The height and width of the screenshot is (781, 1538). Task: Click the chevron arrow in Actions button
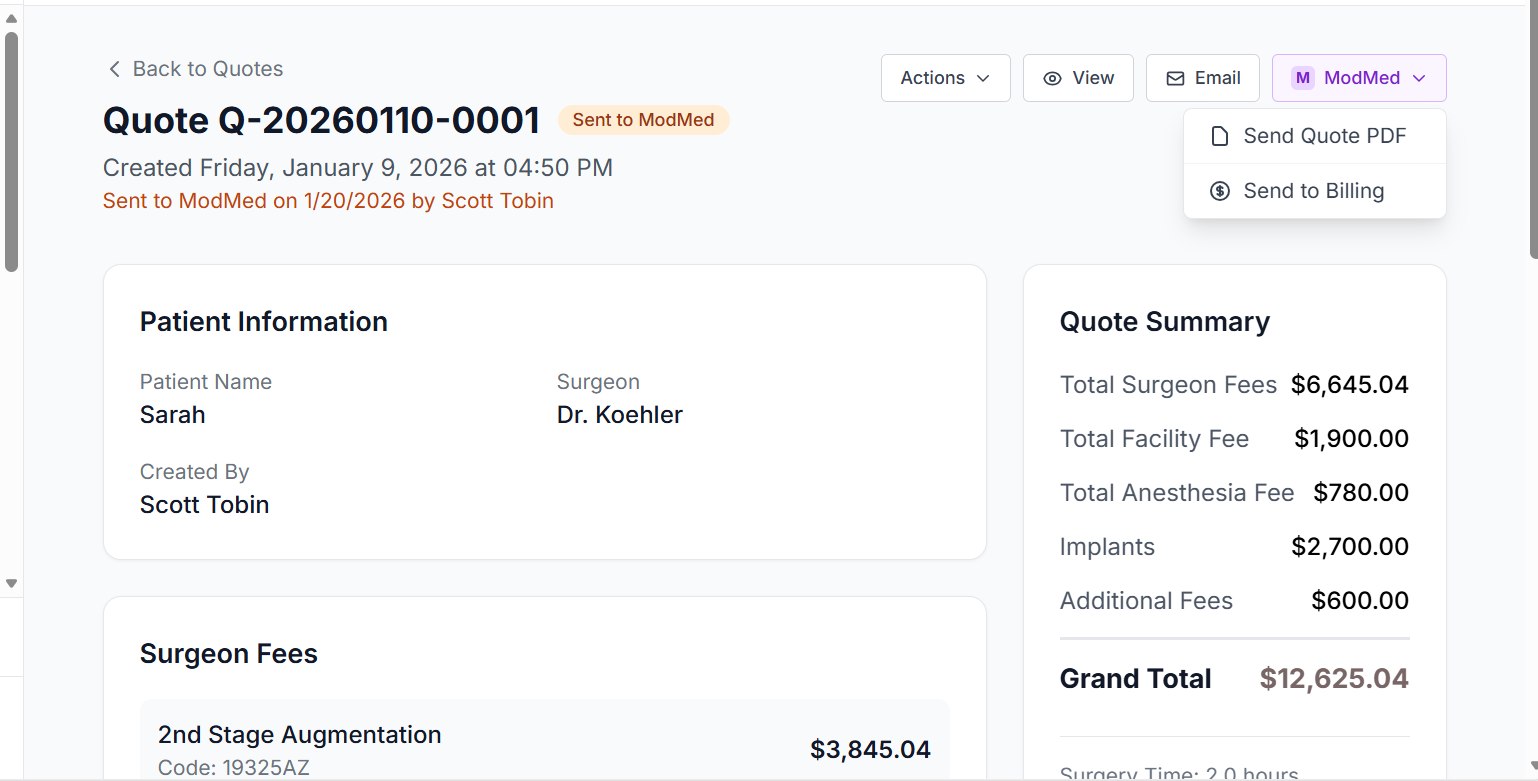[x=983, y=78]
